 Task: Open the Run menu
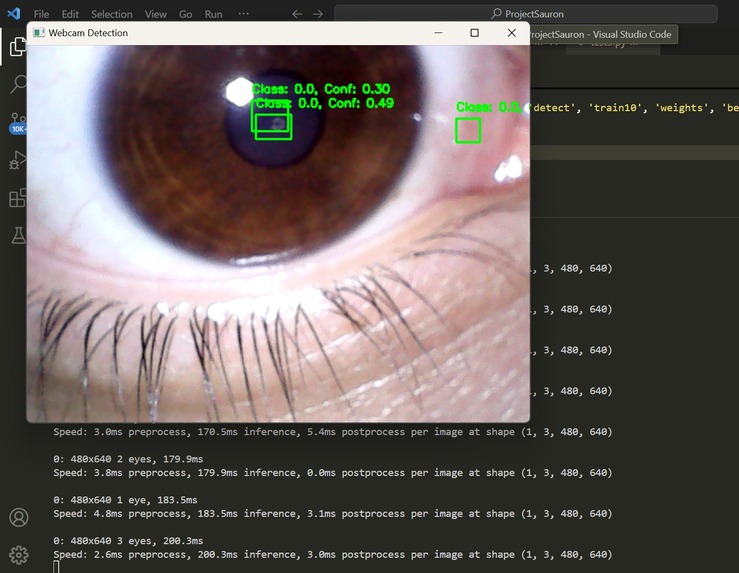point(213,14)
